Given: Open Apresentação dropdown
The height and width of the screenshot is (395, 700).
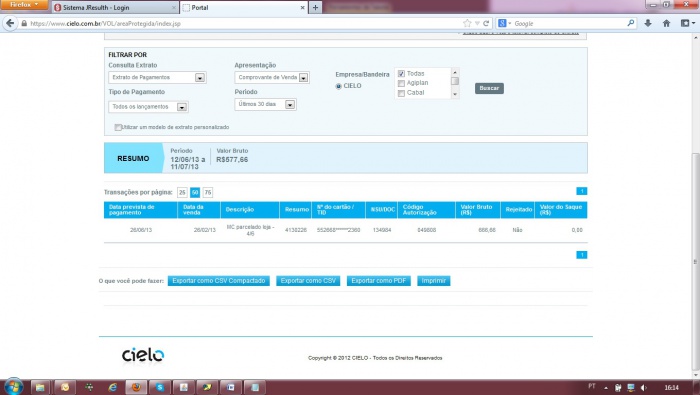Looking at the screenshot, I should (x=272, y=78).
